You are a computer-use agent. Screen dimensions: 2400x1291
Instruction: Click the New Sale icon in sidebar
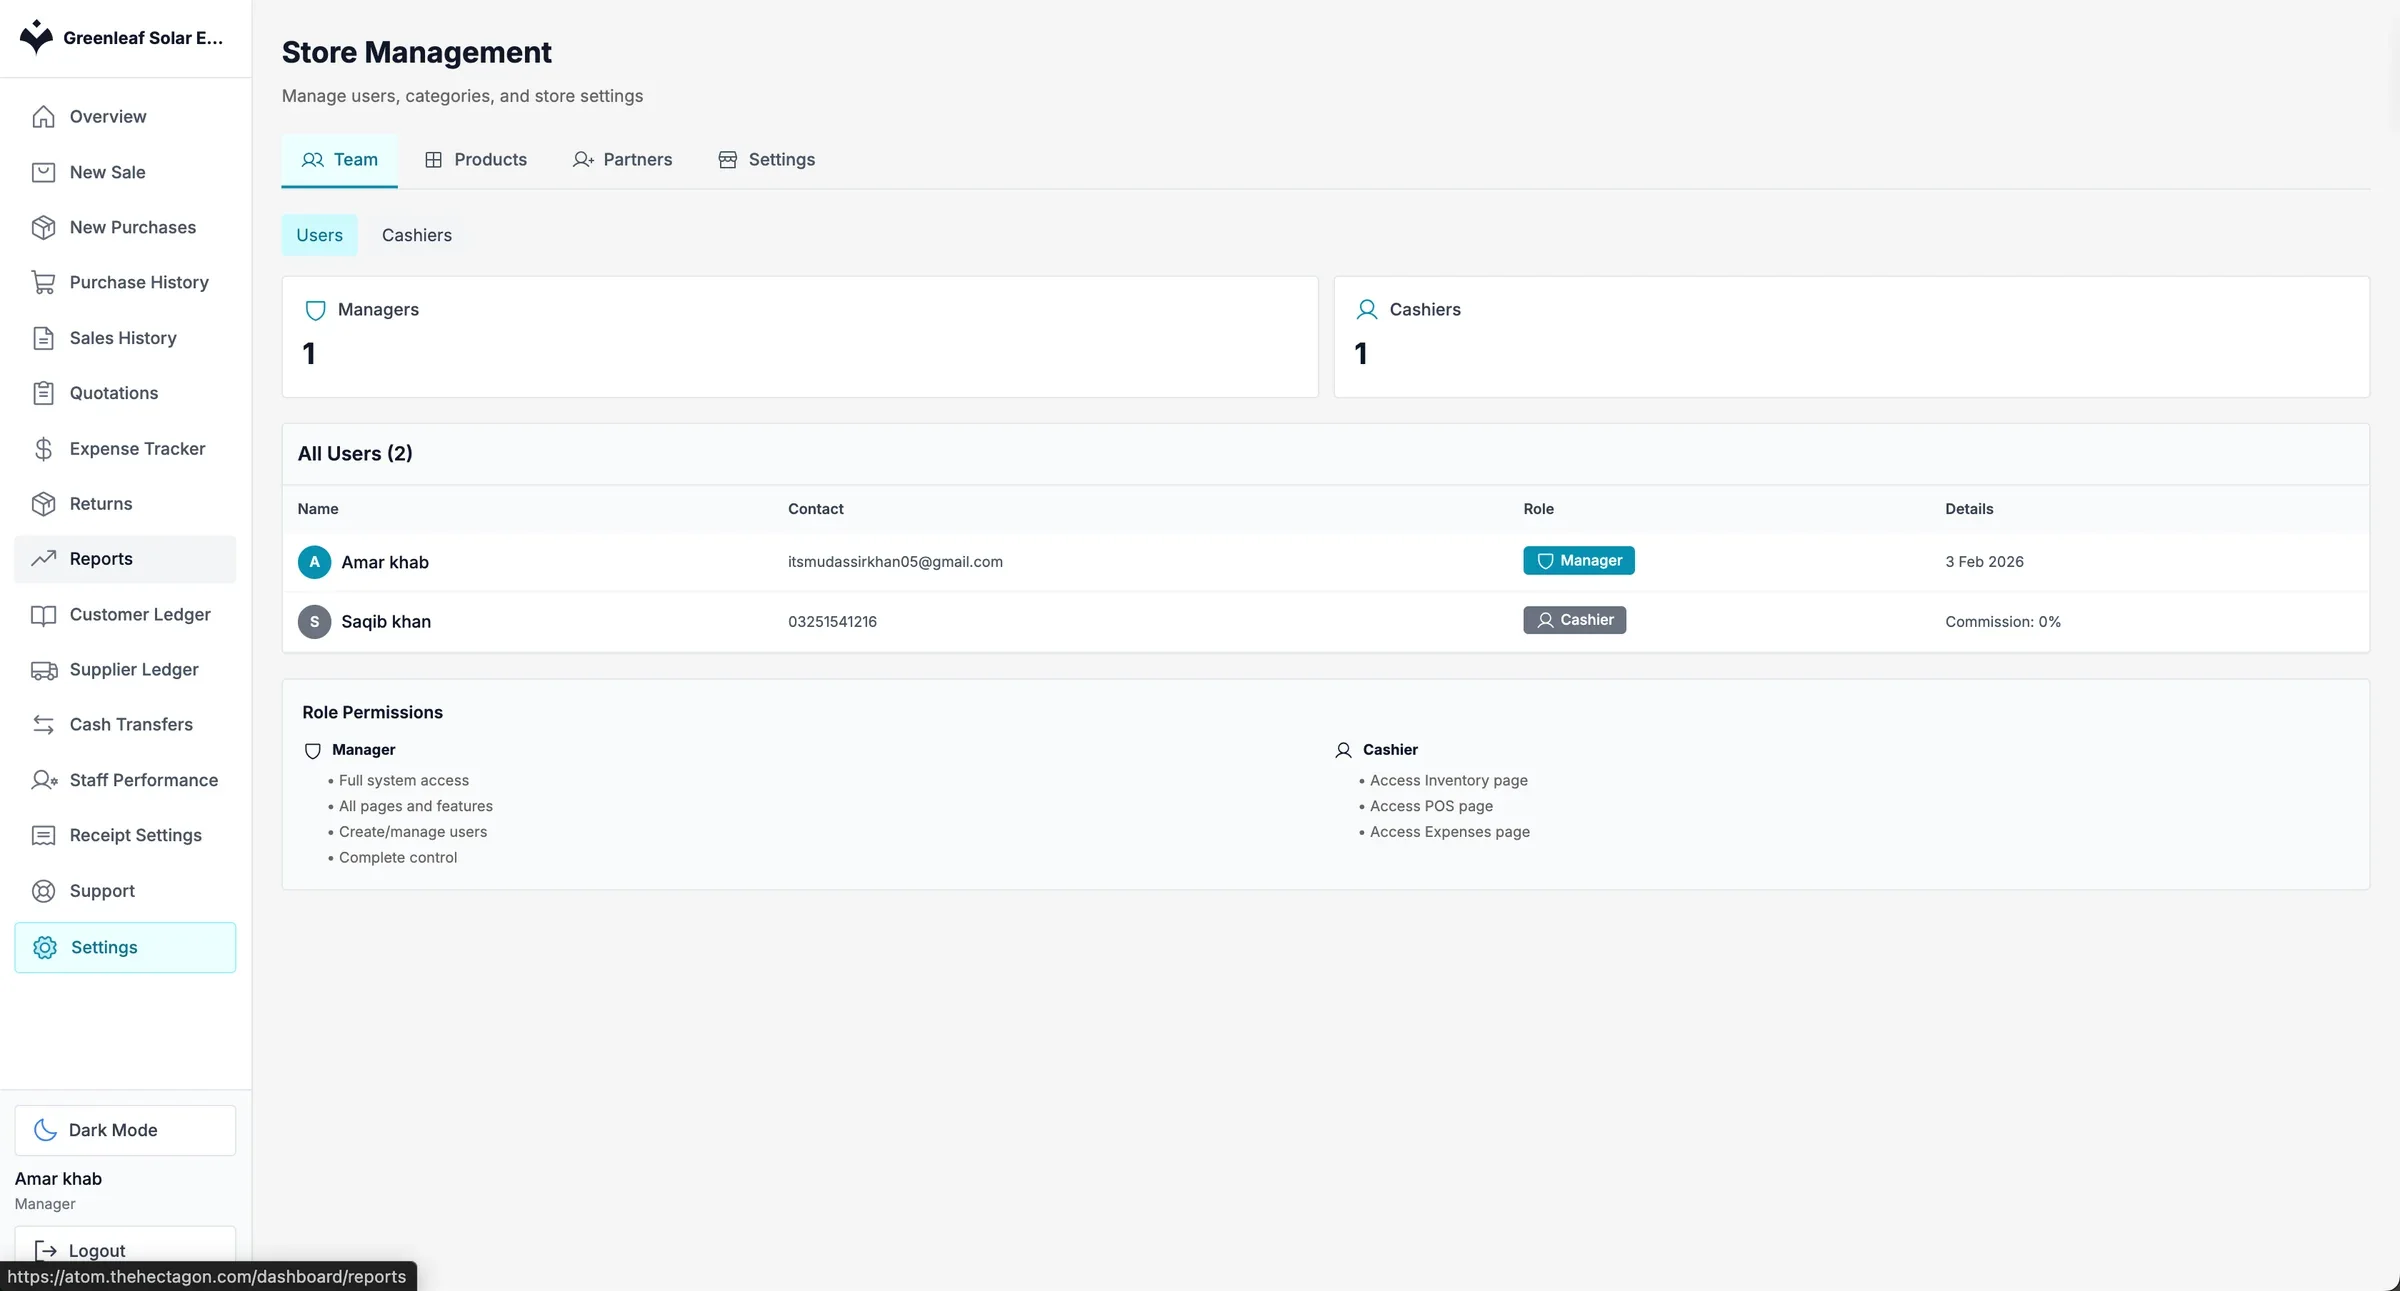click(x=43, y=172)
